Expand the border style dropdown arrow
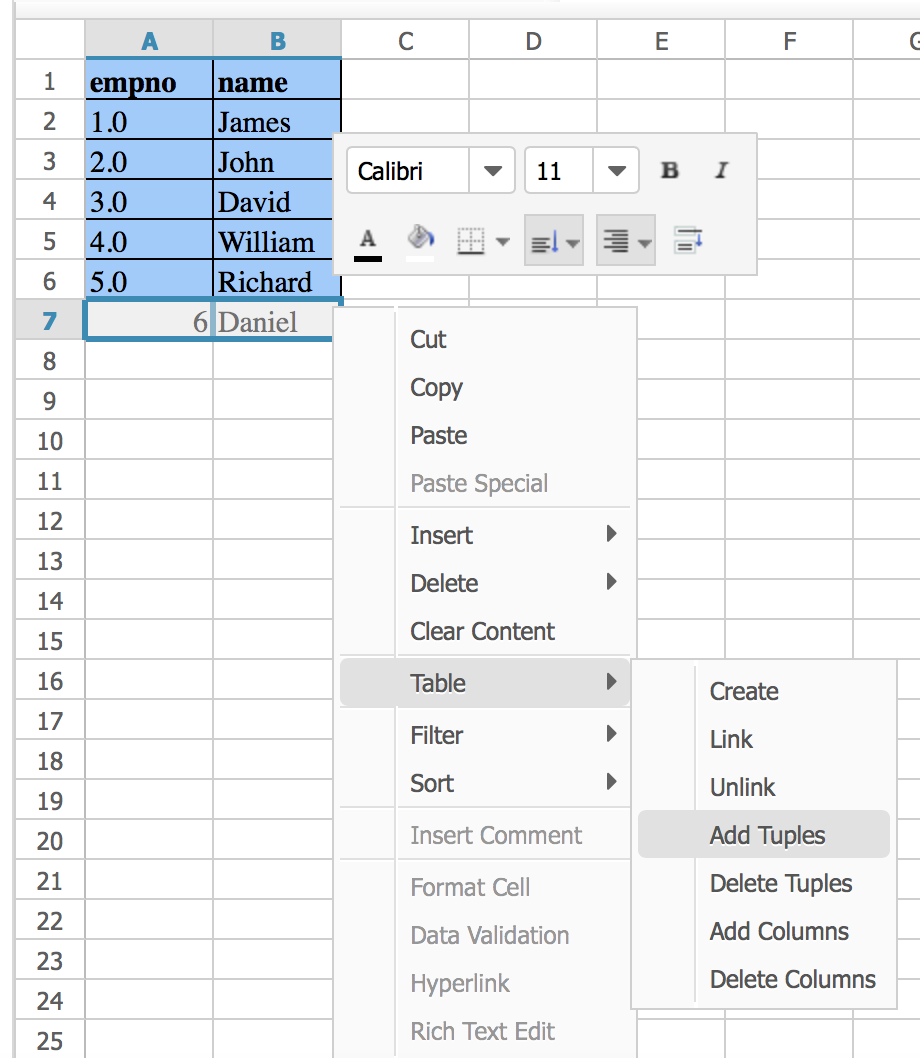The width and height of the screenshot is (920, 1058). pos(501,240)
